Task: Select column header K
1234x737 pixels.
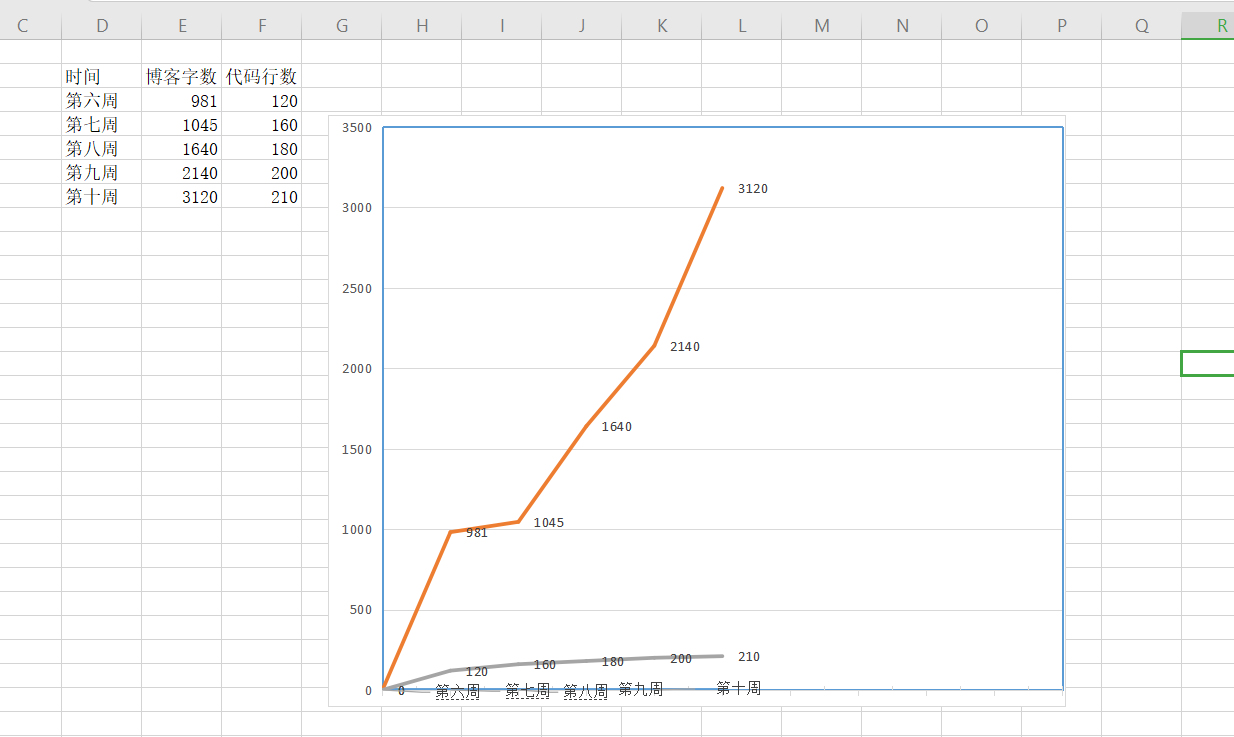Action: tap(661, 26)
